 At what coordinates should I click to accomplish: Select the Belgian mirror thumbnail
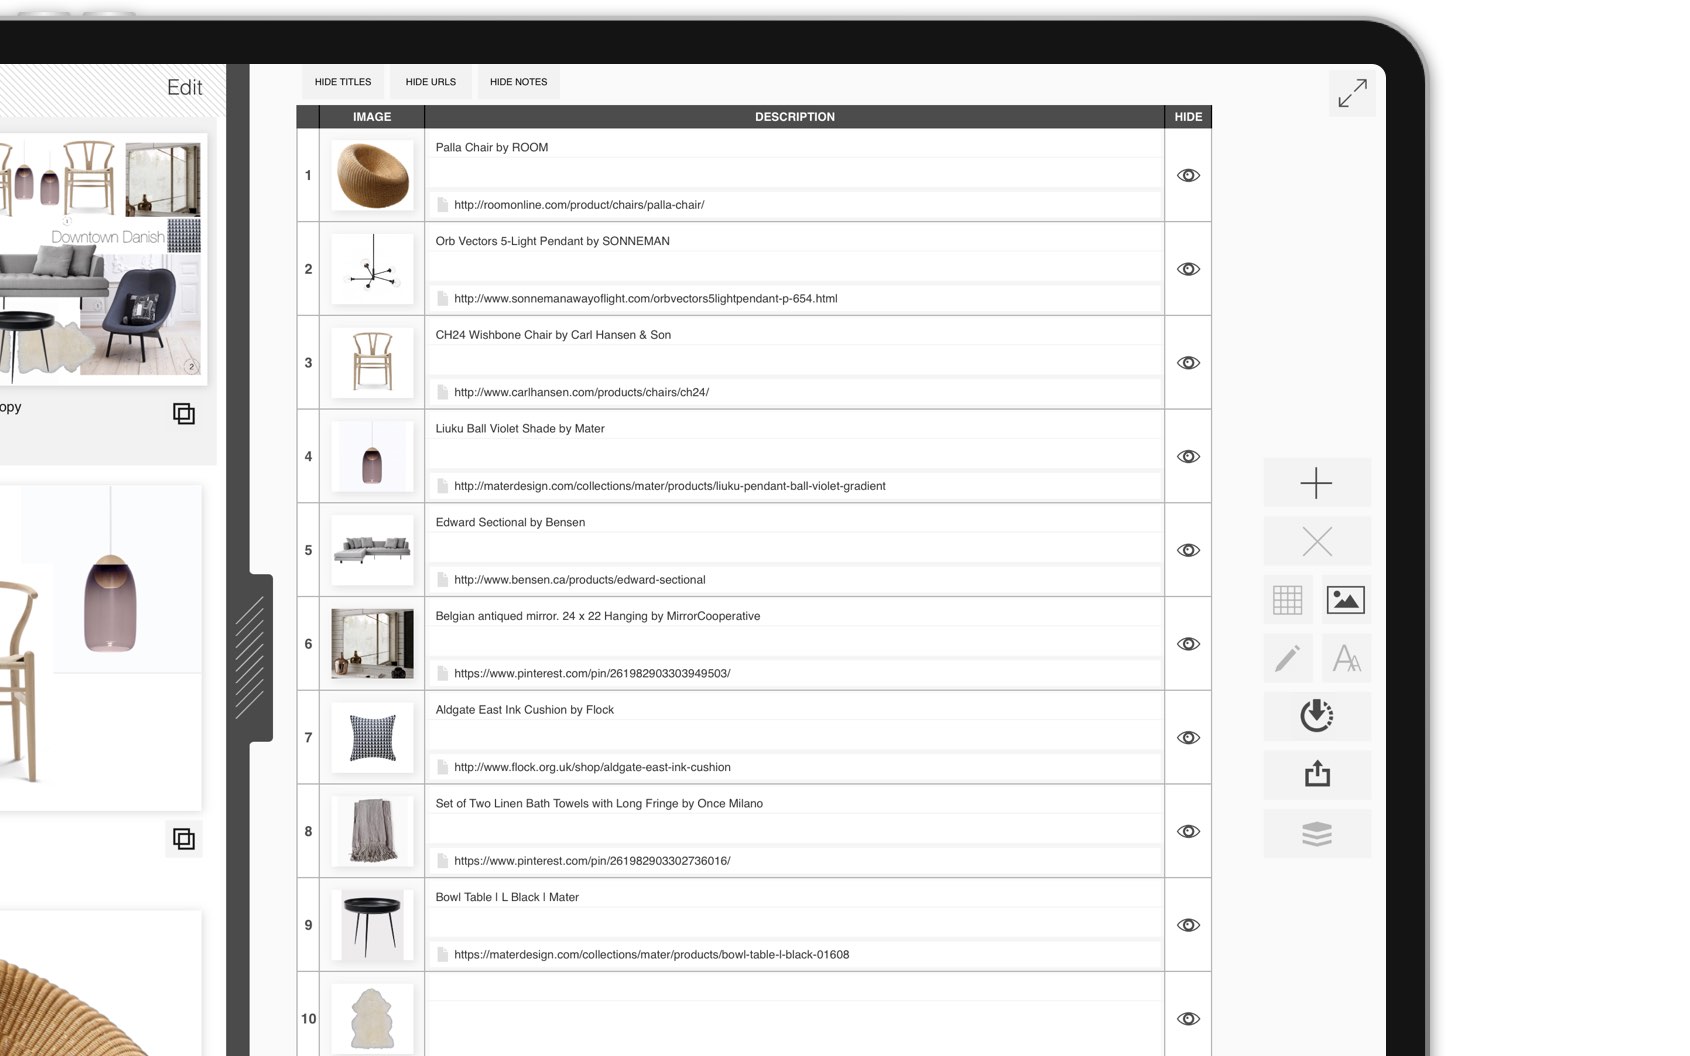(372, 644)
